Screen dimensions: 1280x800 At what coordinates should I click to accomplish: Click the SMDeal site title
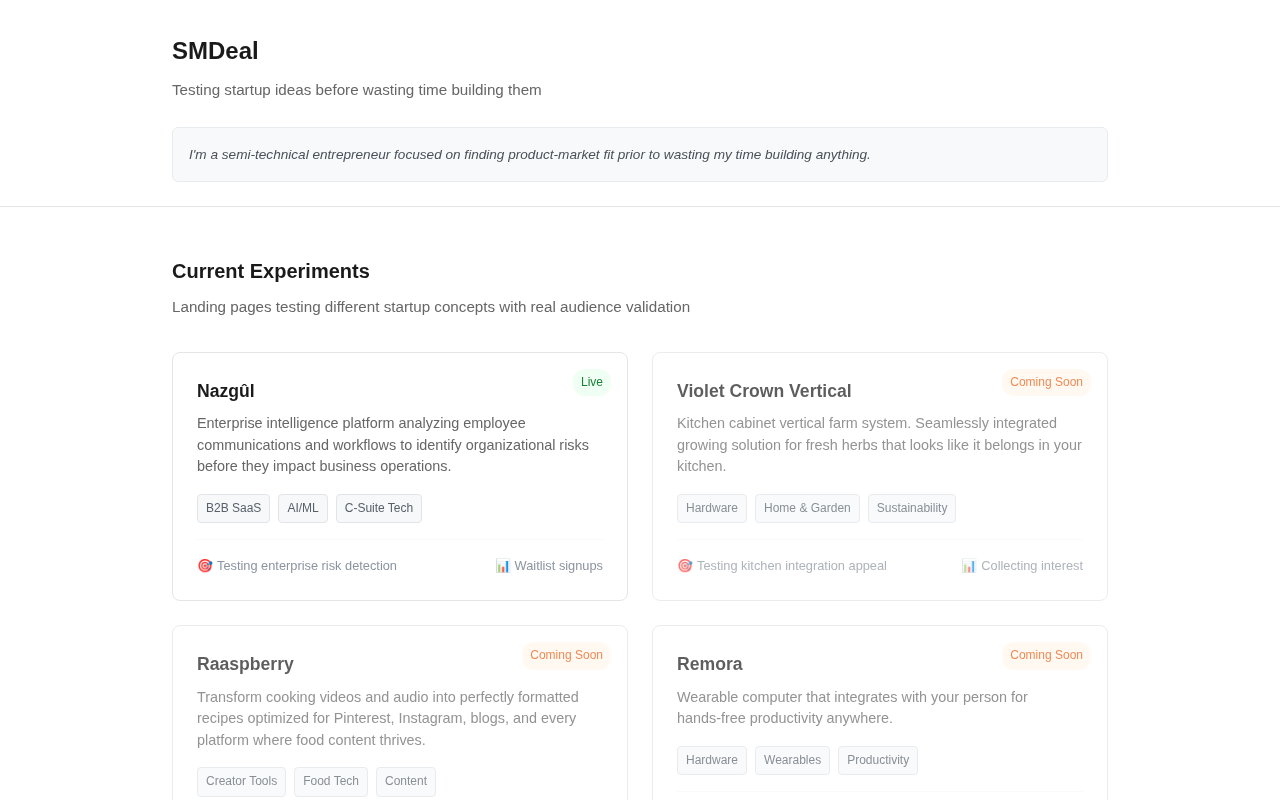click(215, 51)
